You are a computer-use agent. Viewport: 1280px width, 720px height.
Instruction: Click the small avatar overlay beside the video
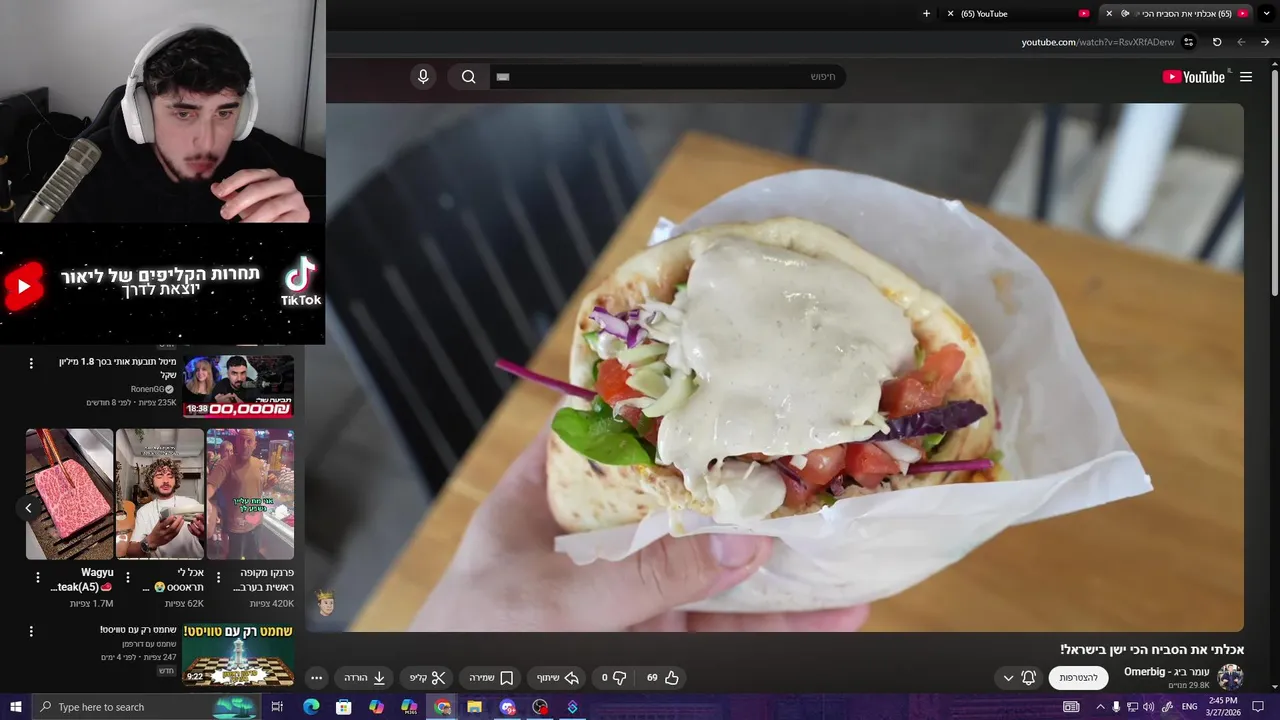pos(325,602)
